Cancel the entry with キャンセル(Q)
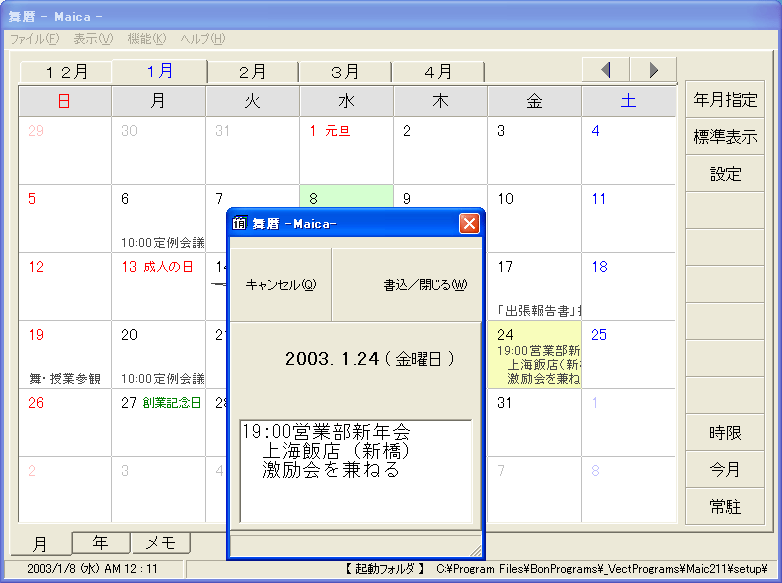 [281, 285]
